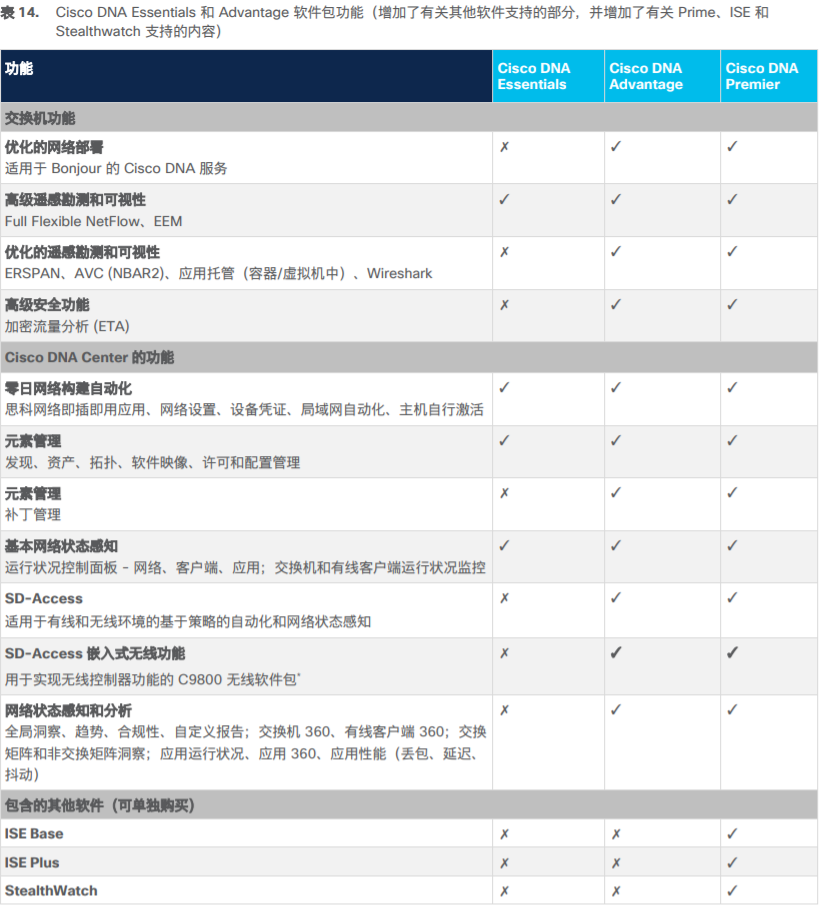Click the text Full Flexible NetFlow、EEM

tap(94, 221)
